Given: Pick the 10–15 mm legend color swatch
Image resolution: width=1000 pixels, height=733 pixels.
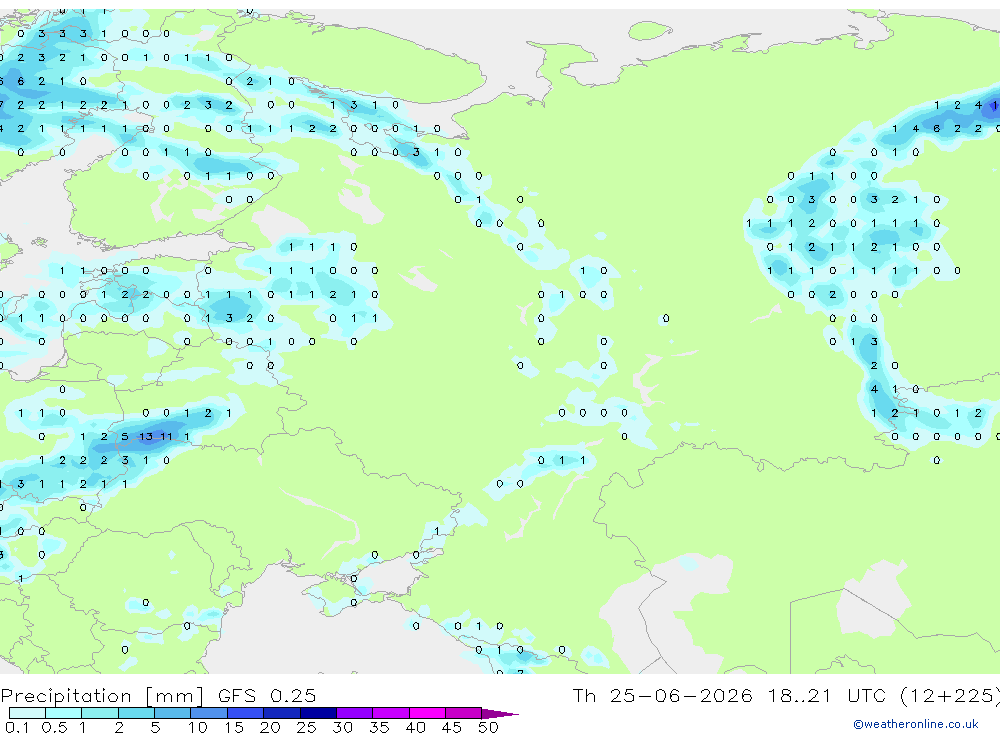Looking at the screenshot, I should point(209,713).
